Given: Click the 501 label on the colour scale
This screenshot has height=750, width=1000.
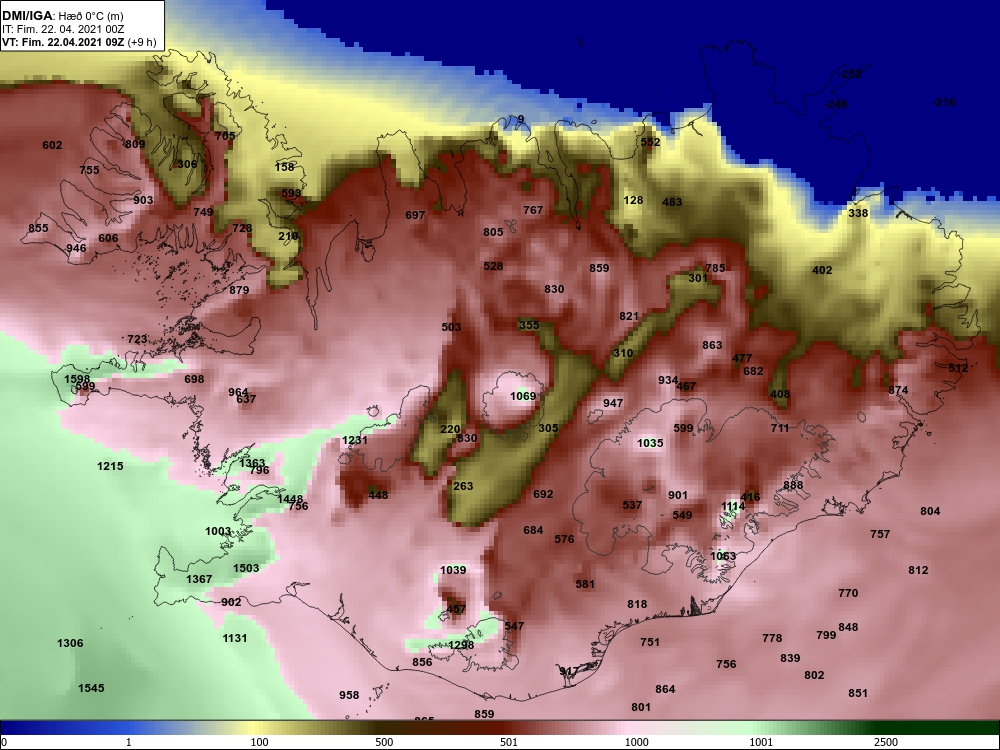Looking at the screenshot, I should (509, 742).
